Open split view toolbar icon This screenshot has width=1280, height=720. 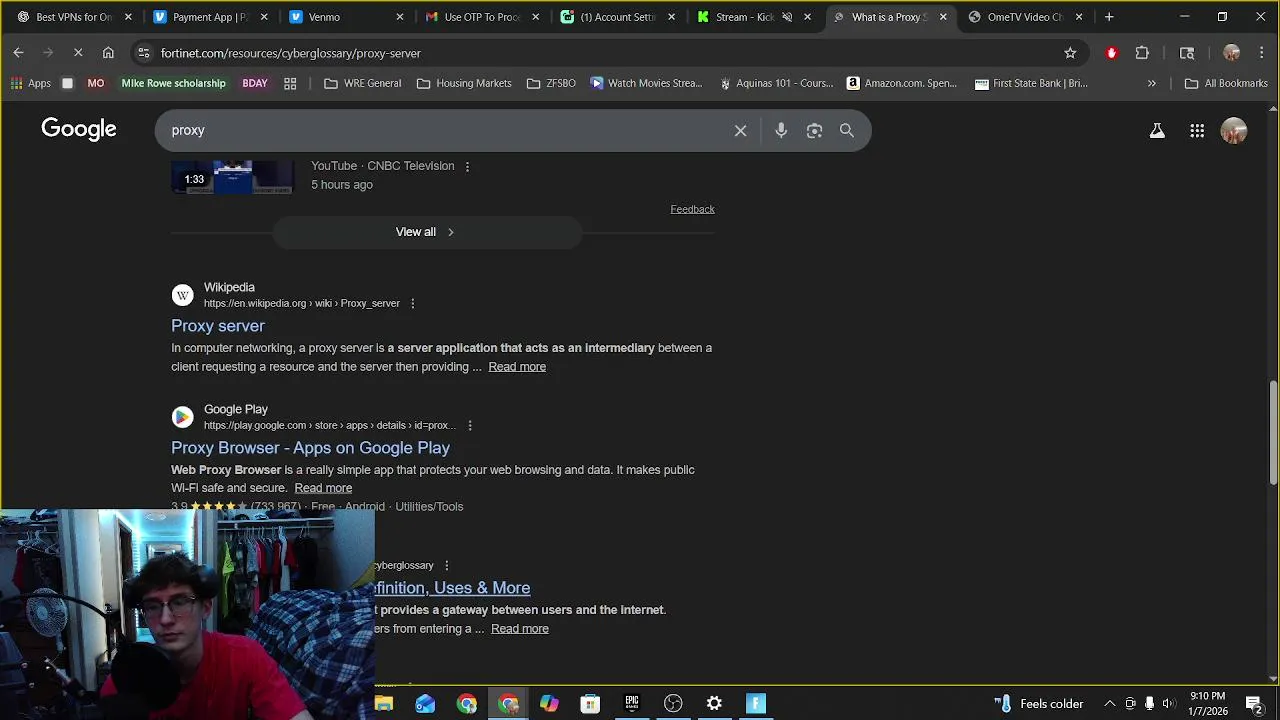(x=1187, y=53)
